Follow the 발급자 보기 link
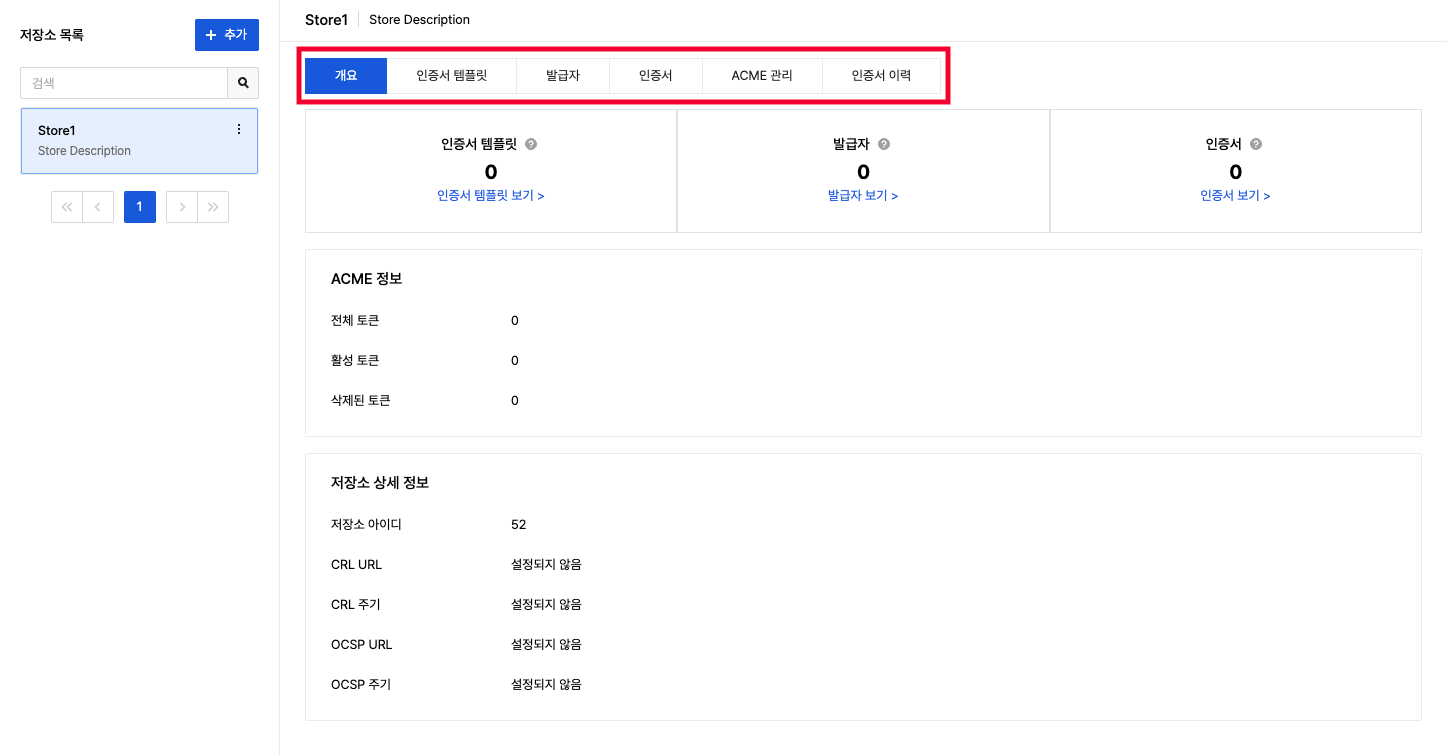 pyautogui.click(x=863, y=196)
